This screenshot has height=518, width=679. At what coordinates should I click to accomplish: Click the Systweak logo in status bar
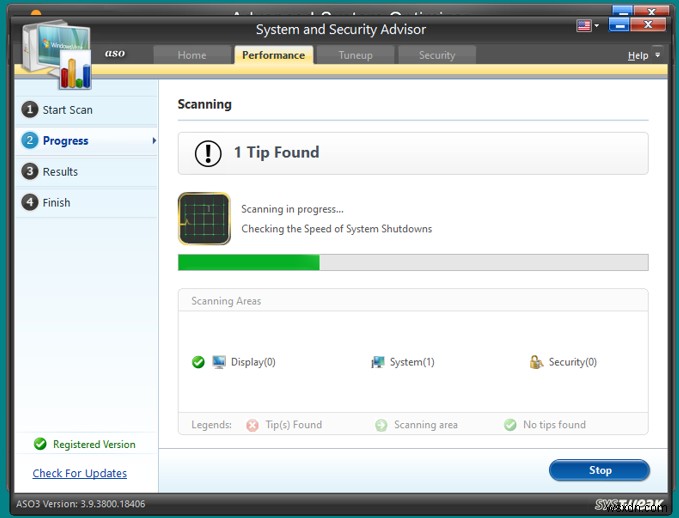(630, 505)
